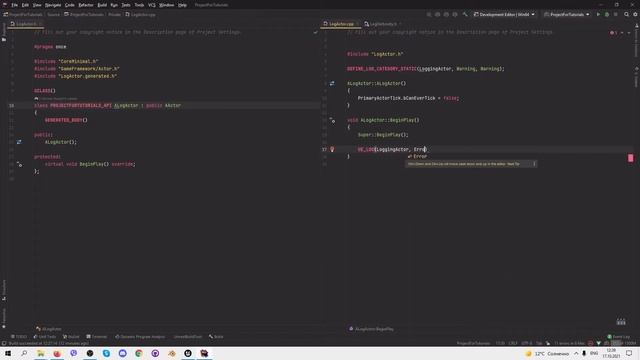Screen dimensions: 640x360
Task: Open the Window menu
Action: pyautogui.click(x=167, y=5)
